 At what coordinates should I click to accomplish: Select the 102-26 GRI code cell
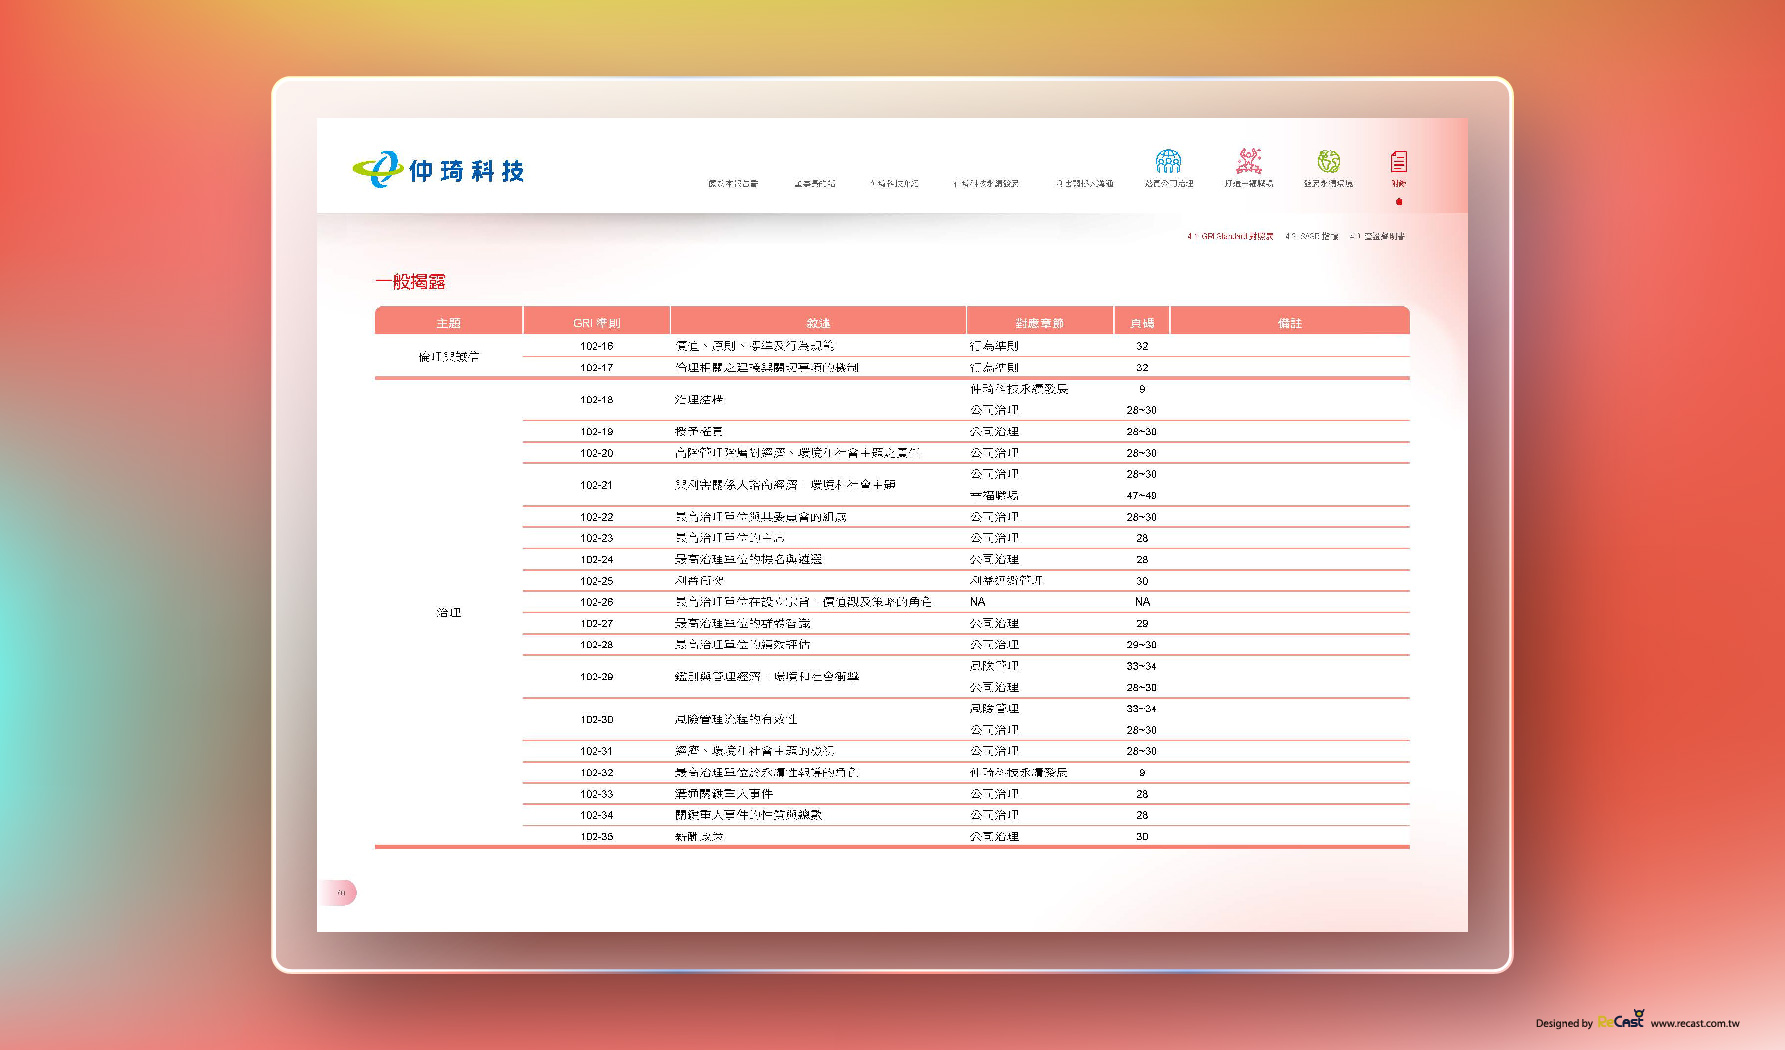click(x=597, y=602)
